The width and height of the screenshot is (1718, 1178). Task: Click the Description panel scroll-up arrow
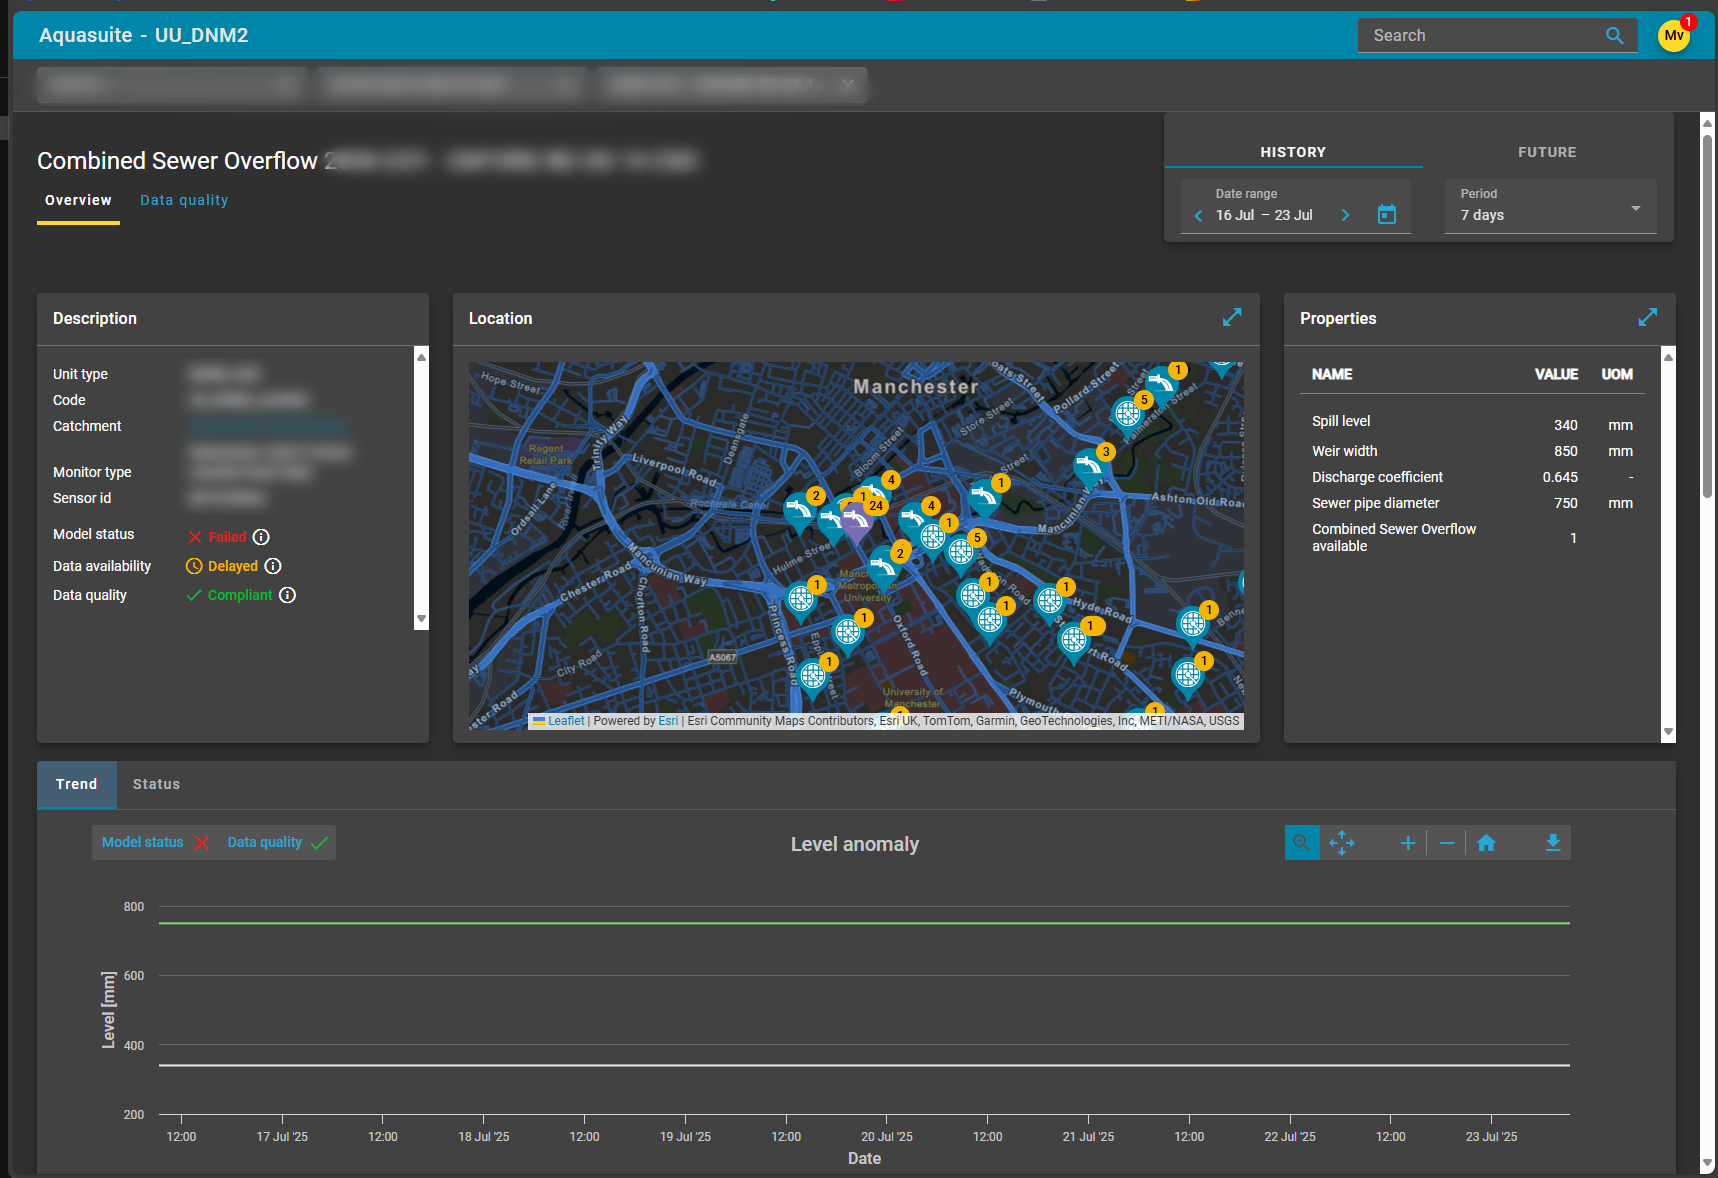coord(422,357)
